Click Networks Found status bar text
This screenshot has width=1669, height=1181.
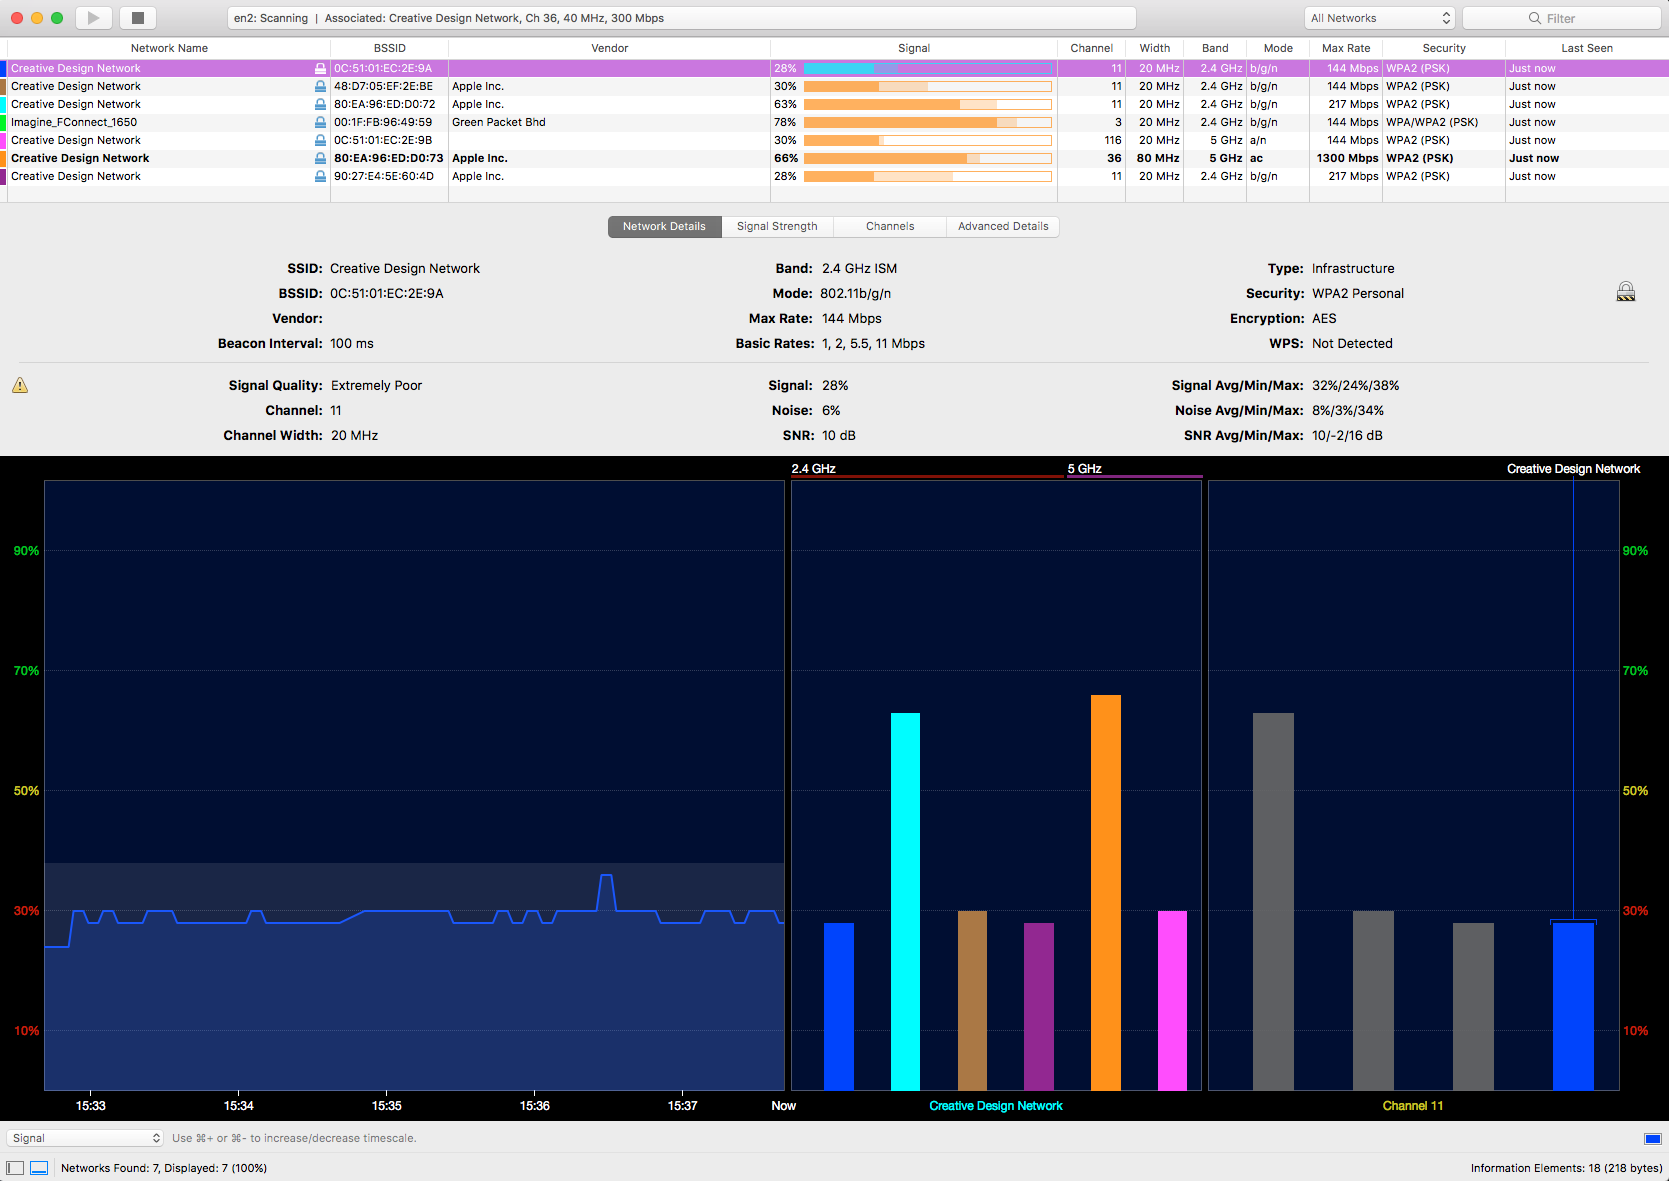click(x=164, y=1168)
